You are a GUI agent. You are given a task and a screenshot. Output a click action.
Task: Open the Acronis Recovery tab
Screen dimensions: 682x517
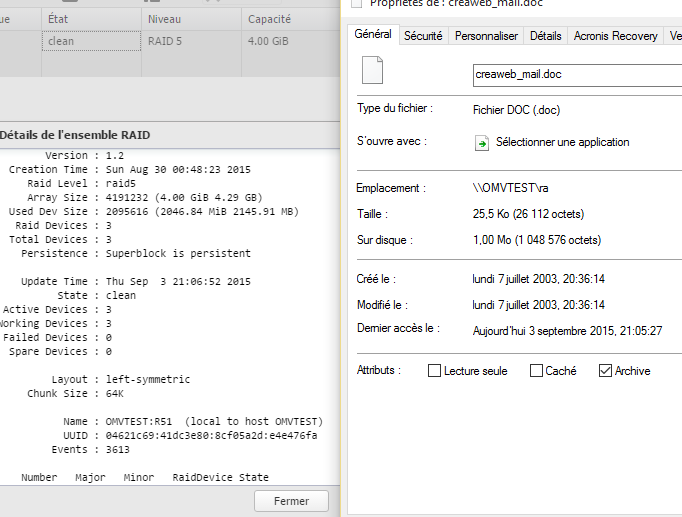[x=615, y=36]
